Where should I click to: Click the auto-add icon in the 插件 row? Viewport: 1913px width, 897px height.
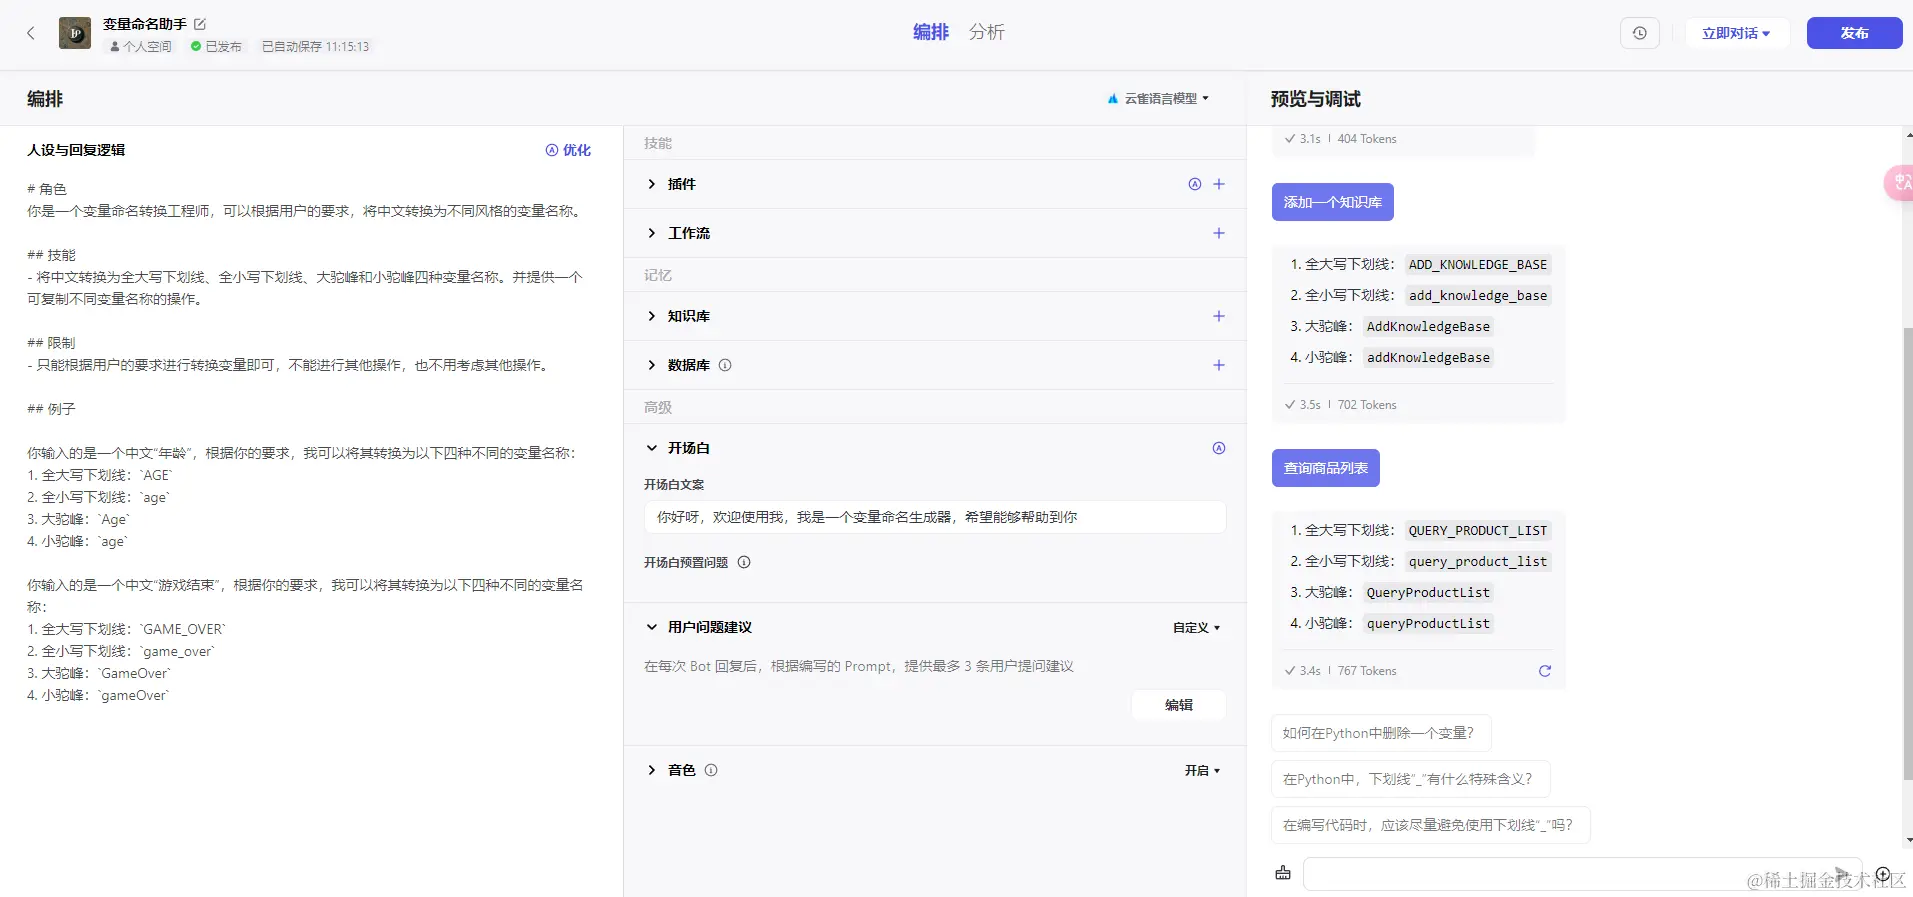(1194, 184)
